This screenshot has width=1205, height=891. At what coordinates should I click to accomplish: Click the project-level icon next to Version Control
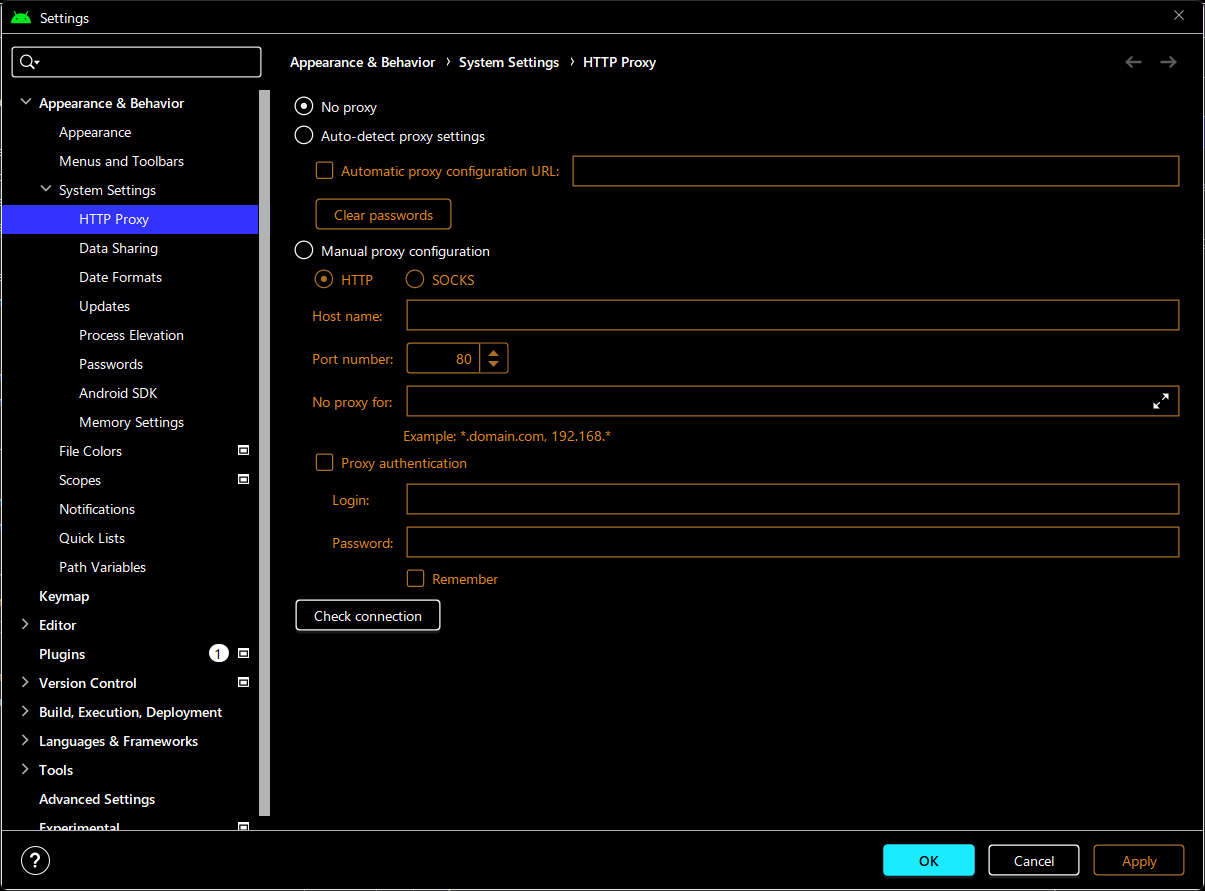tap(243, 683)
